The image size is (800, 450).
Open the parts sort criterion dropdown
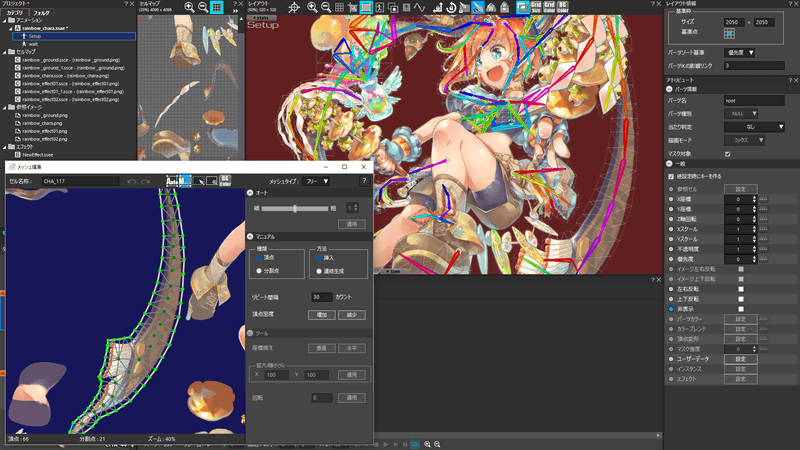coord(739,53)
